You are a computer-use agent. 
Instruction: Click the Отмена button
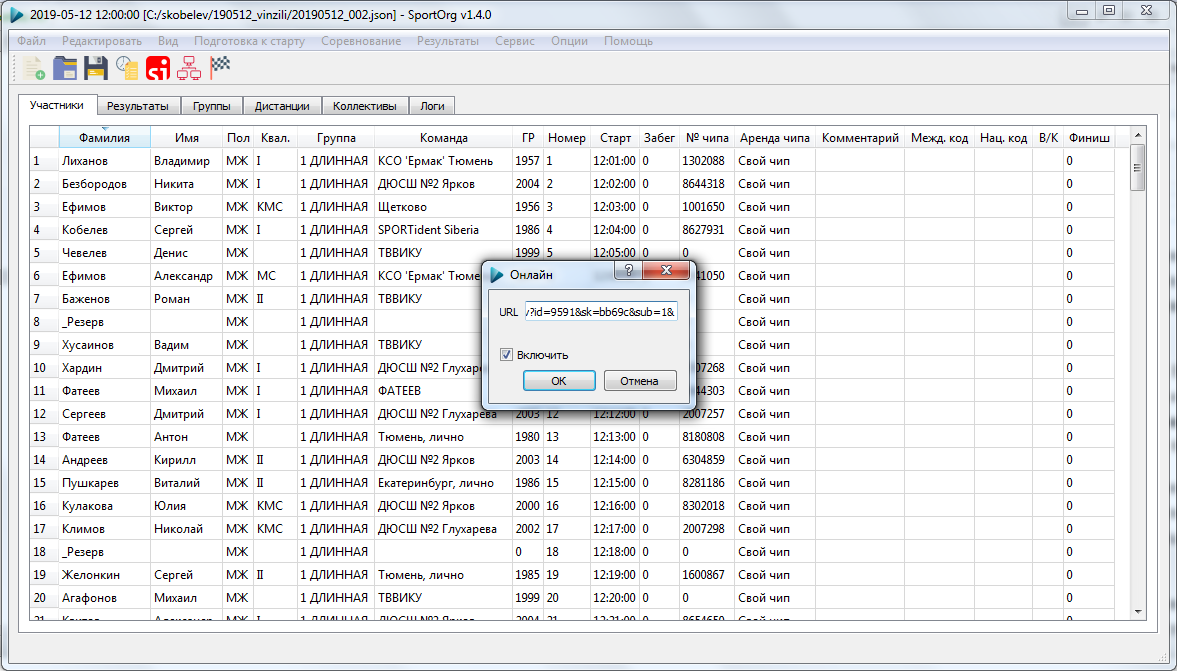point(640,381)
